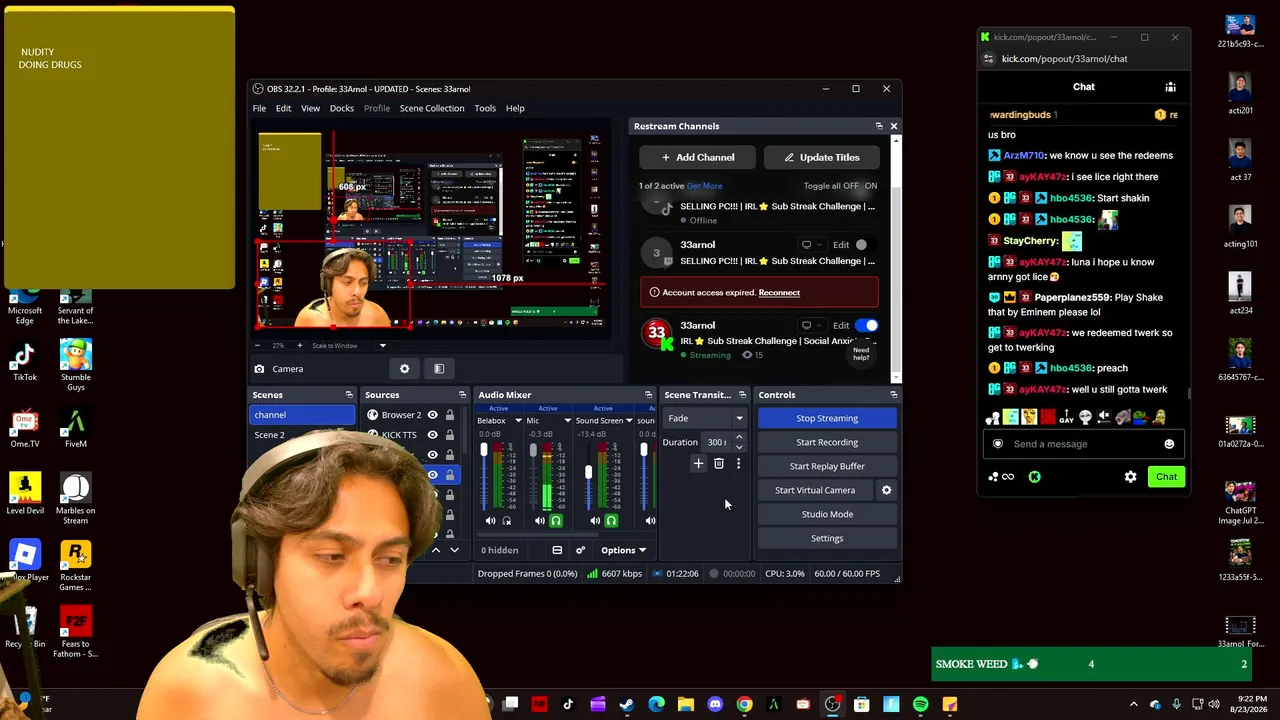Open transition properties three-dot menu
The image size is (1280, 720).
(x=738, y=464)
